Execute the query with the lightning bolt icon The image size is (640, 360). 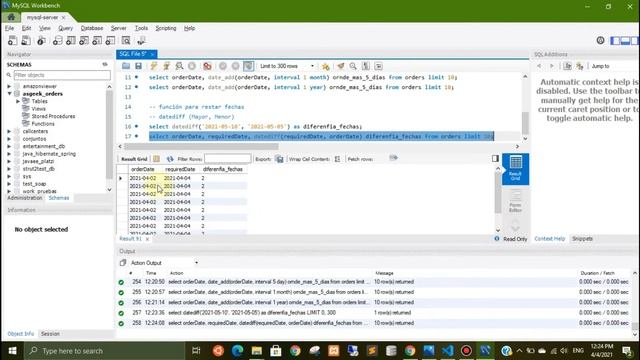pos(153,66)
